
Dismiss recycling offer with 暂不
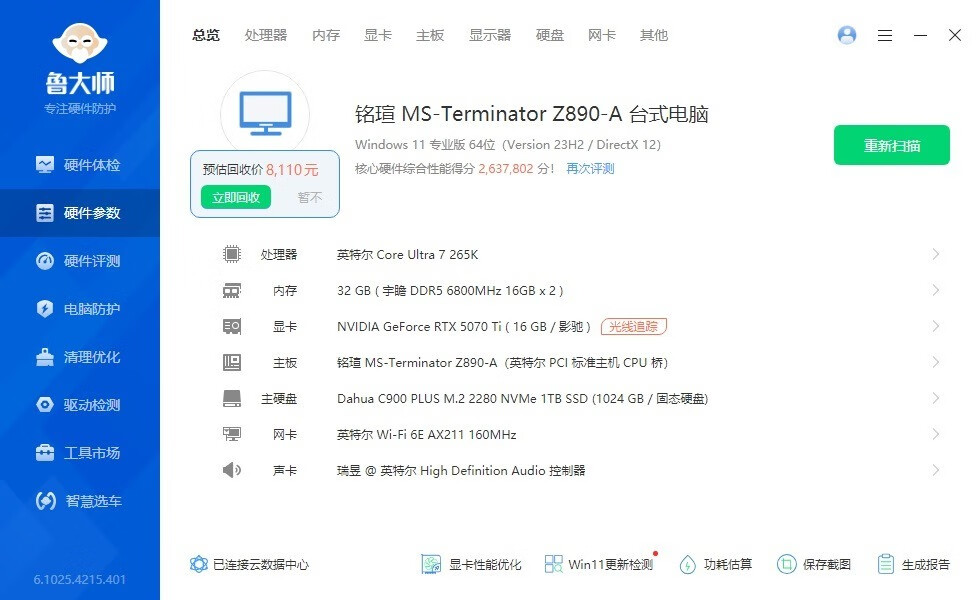click(x=310, y=198)
